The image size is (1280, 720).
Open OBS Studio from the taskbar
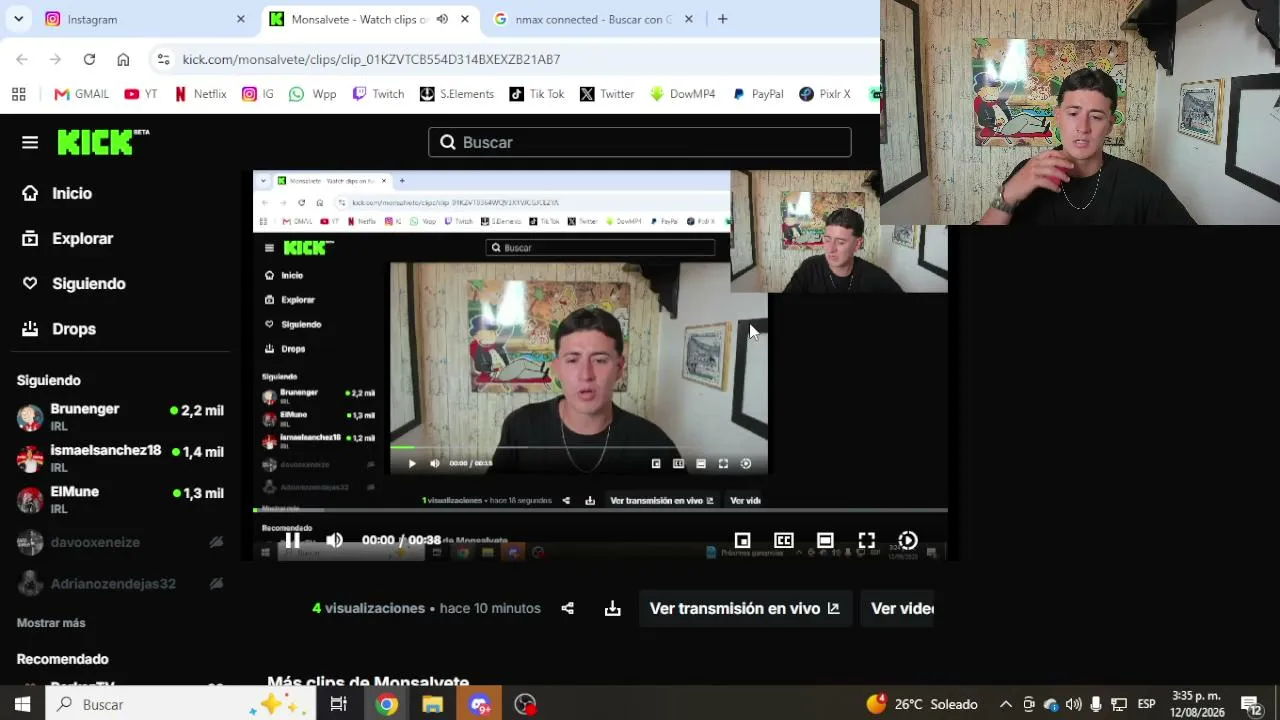(526, 705)
